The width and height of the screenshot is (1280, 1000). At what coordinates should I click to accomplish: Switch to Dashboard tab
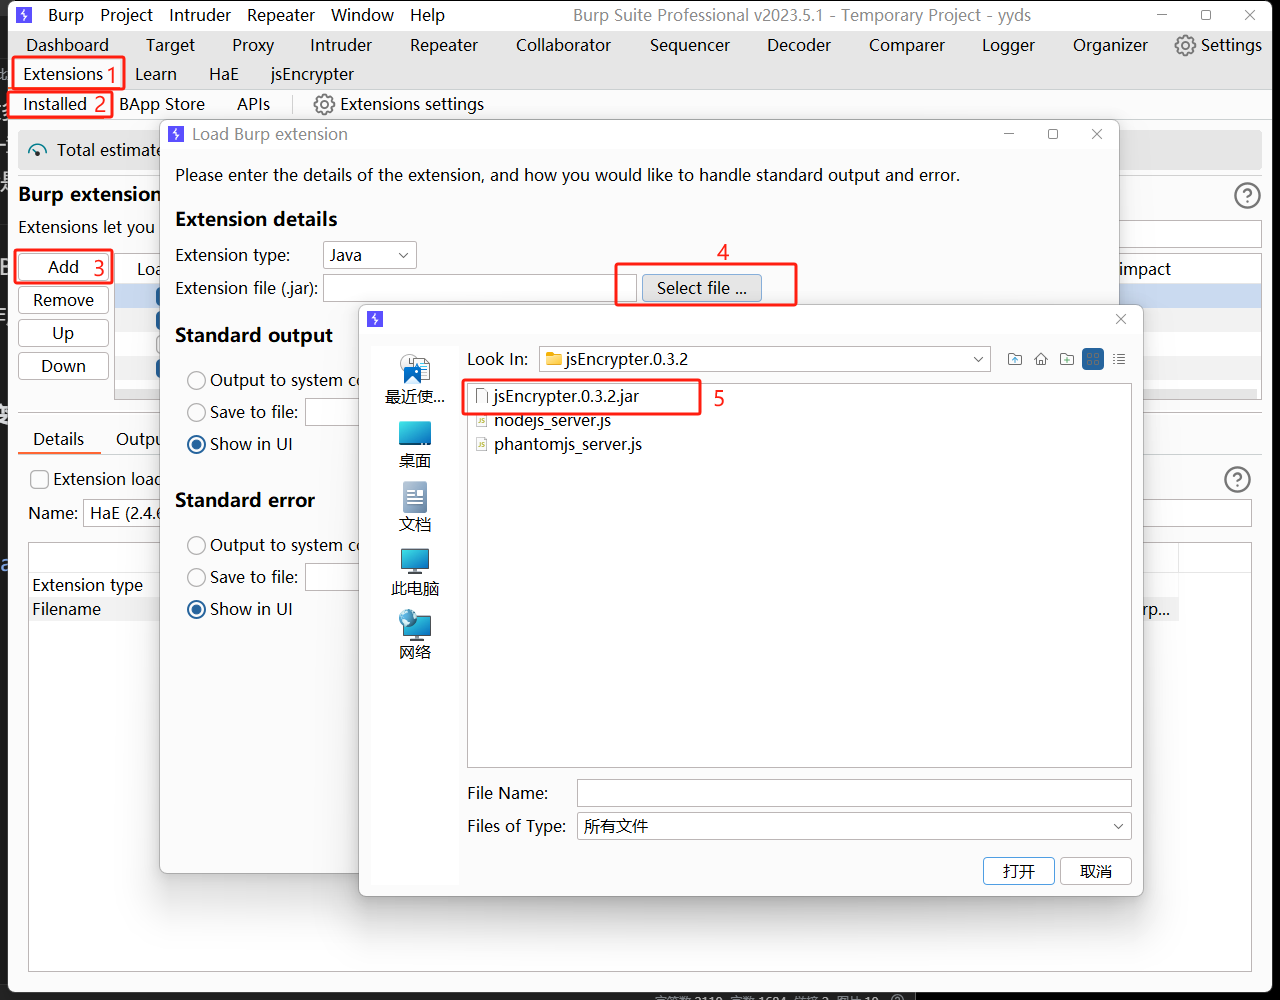point(68,45)
